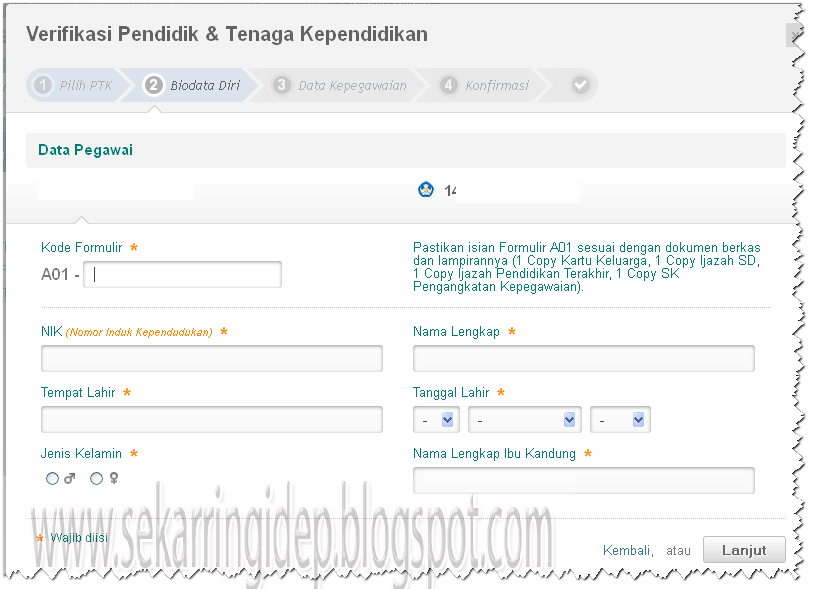Click the Nama Lengkap input field
This screenshot has width=814, height=589.
(x=584, y=358)
